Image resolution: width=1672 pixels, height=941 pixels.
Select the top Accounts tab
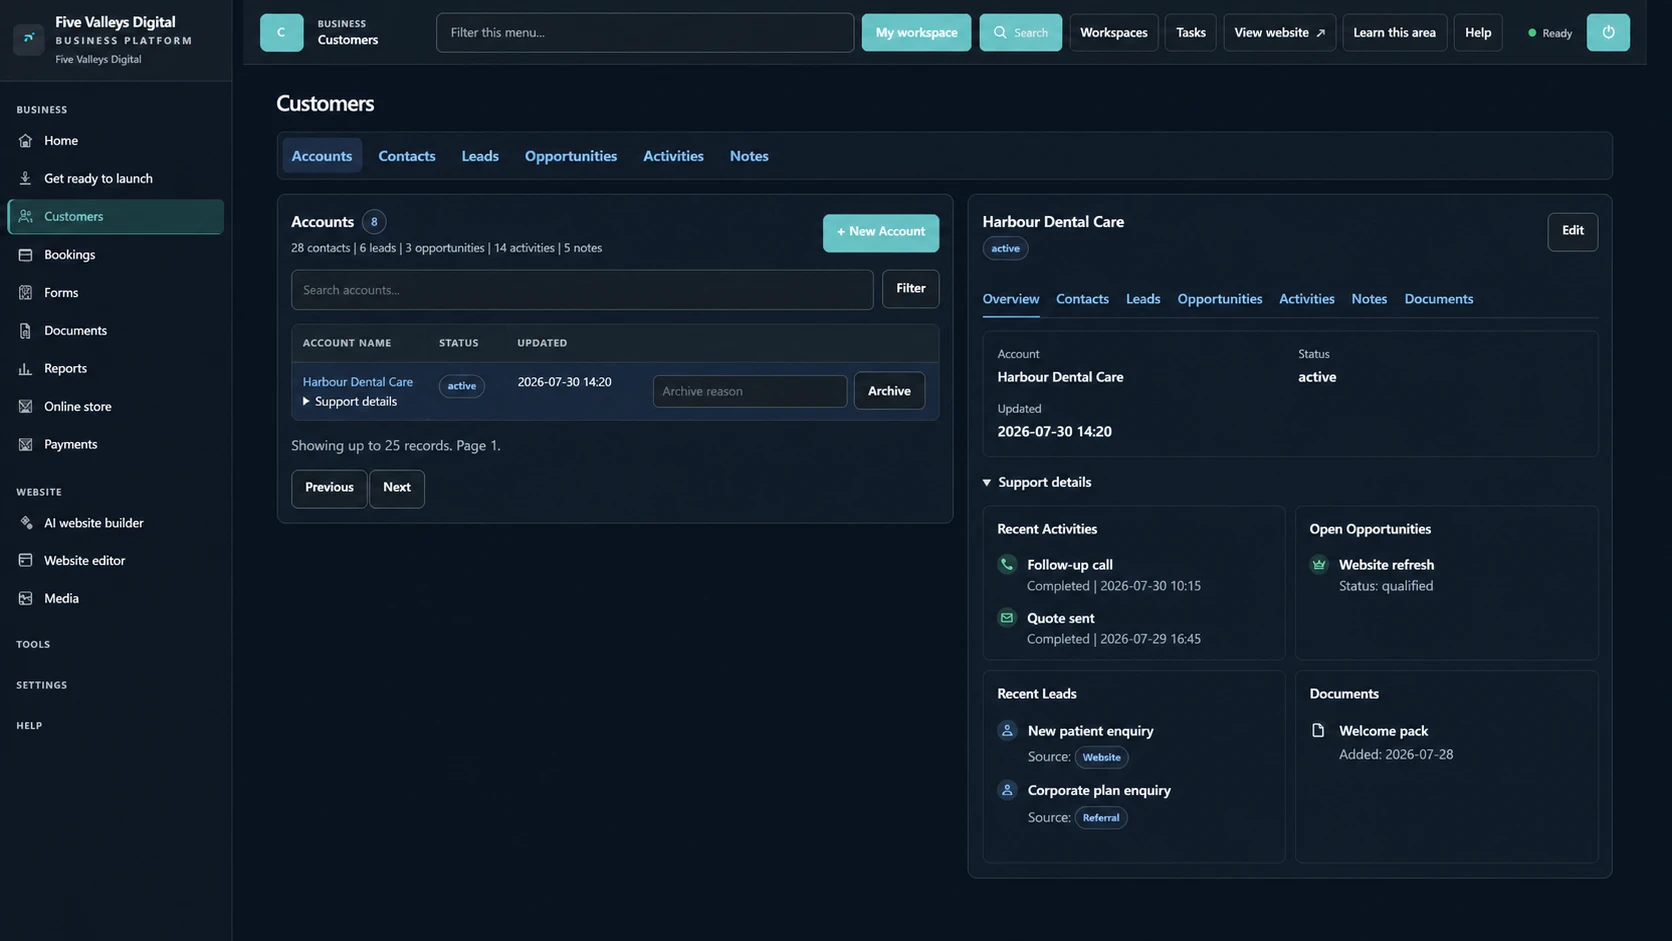pos(322,156)
